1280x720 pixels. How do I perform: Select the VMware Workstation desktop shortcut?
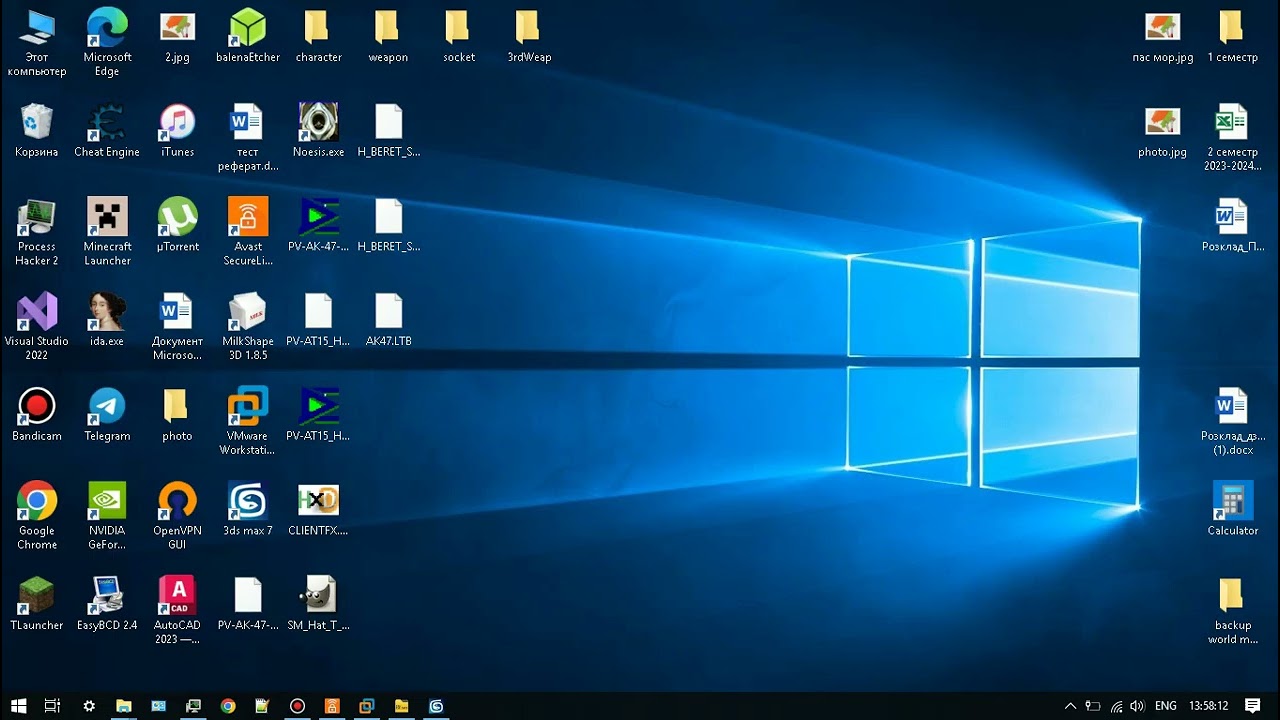pyautogui.click(x=248, y=421)
